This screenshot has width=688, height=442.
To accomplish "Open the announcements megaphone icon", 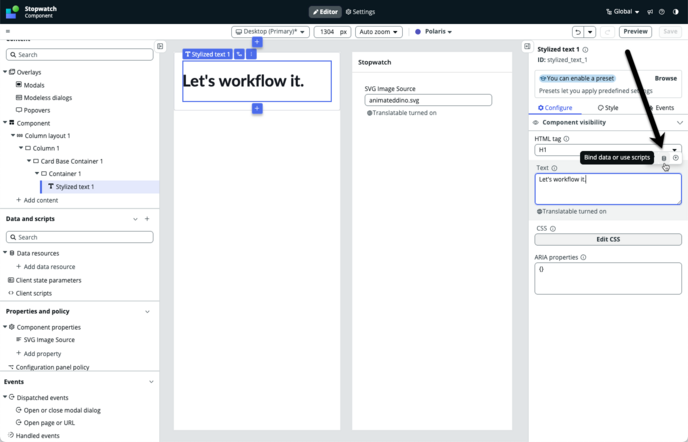I will tap(650, 12).
